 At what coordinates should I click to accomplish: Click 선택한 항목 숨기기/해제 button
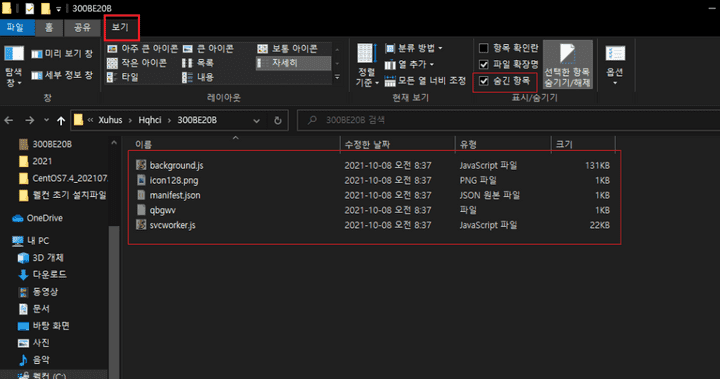pos(568,65)
